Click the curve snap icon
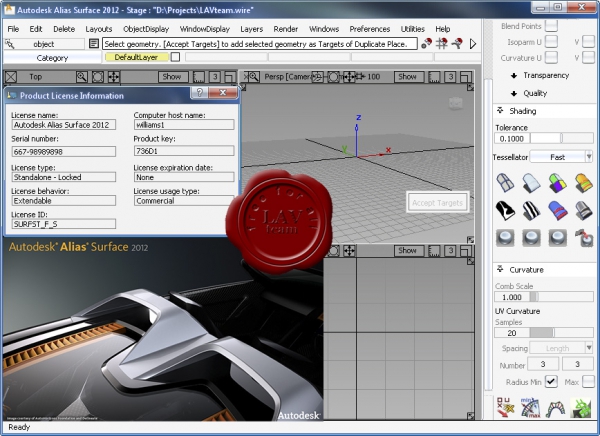This screenshot has height=436, width=600. point(457,44)
